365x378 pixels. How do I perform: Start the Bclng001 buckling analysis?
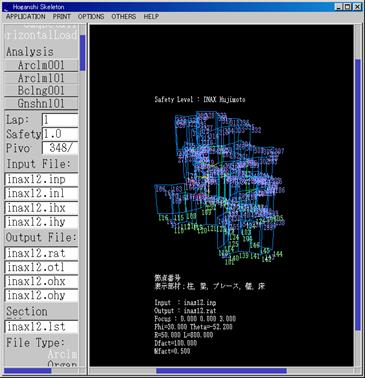point(41,91)
